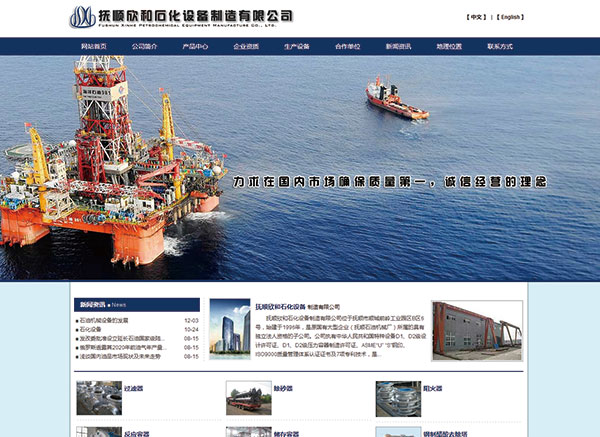Image resolution: width=600 pixels, height=437 pixels.
Task: Click the company logo emblem in header
Action: [x=83, y=17]
